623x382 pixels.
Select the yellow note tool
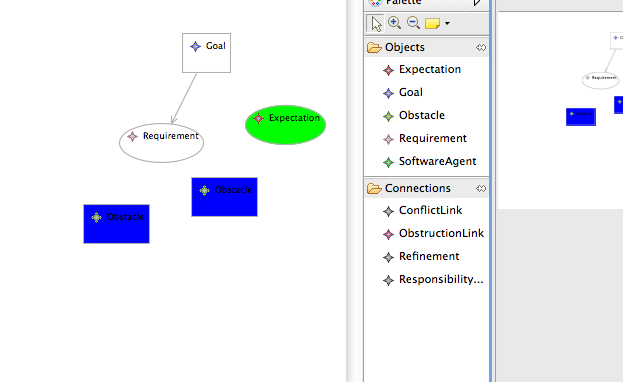coord(432,23)
